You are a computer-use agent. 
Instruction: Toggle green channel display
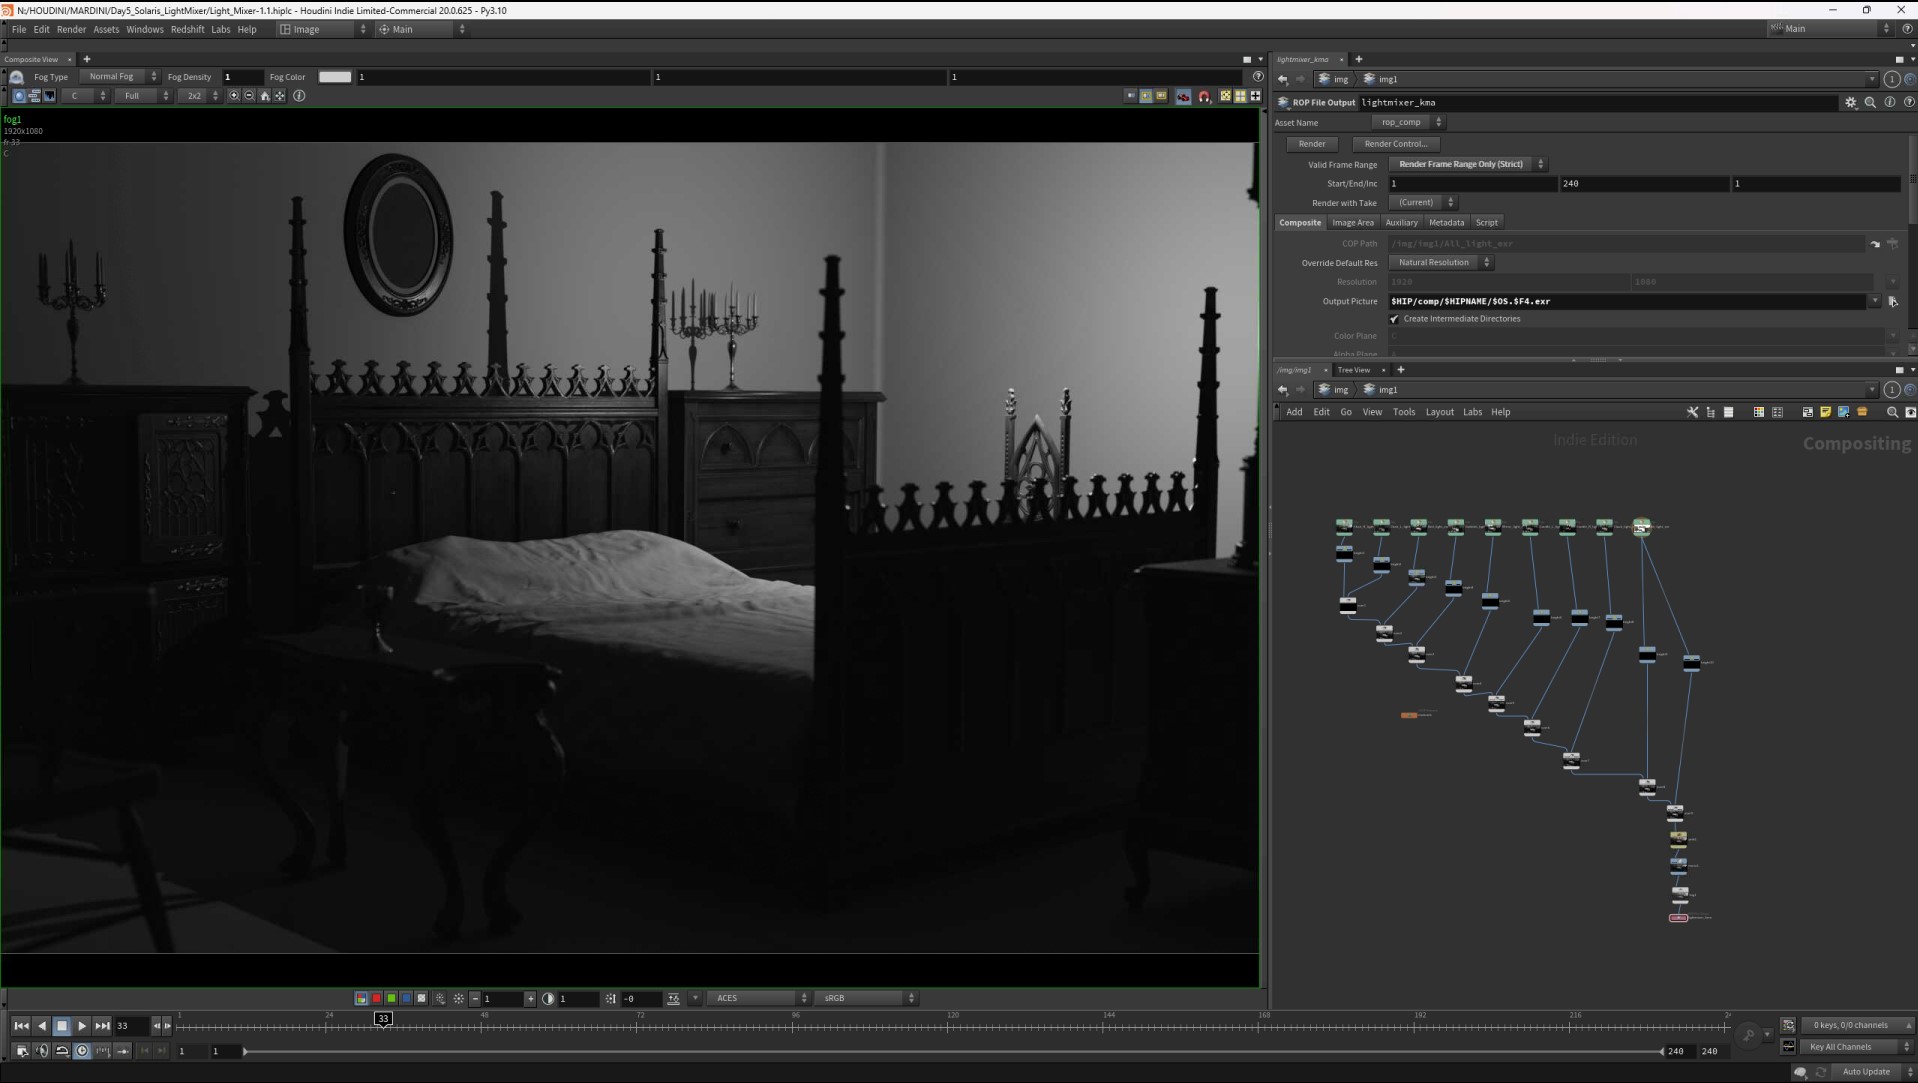coord(391,999)
